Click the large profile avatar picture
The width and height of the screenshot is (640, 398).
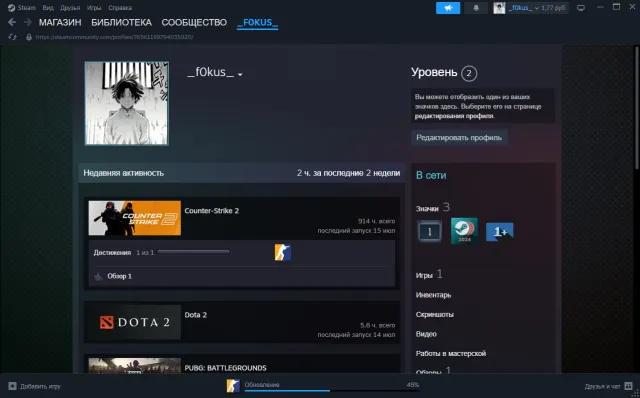point(127,103)
